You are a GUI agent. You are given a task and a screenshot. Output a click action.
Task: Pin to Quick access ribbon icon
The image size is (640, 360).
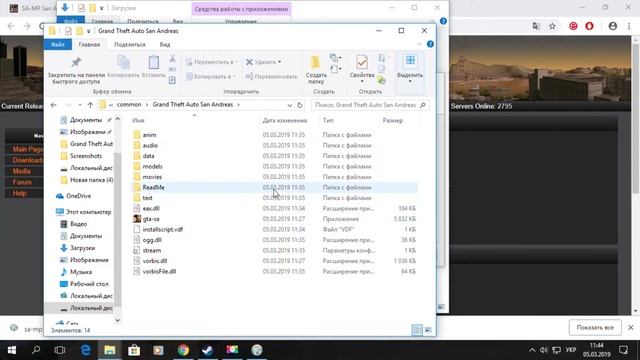point(76,62)
